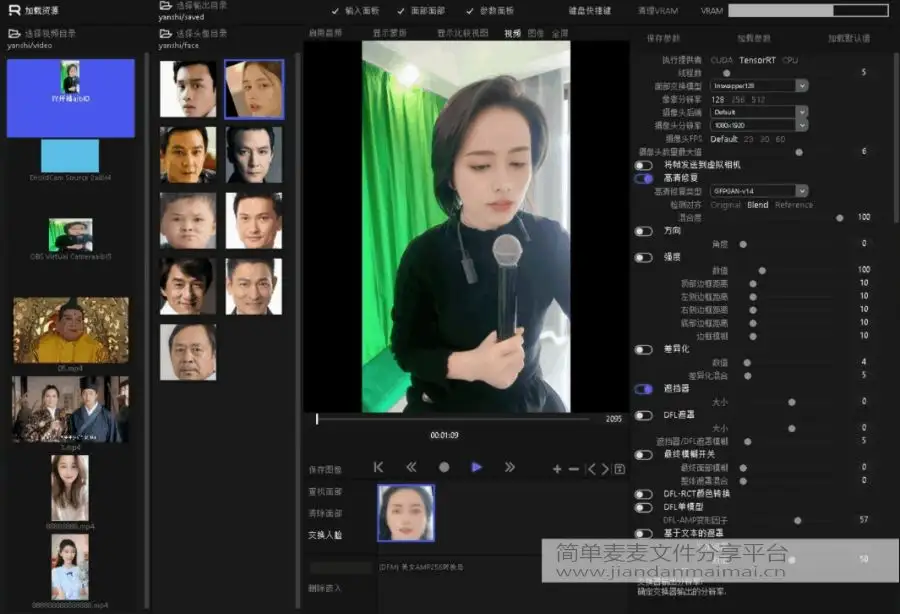The height and width of the screenshot is (614, 900).
Task: Switch to the 视频 tab
Action: pos(512,33)
